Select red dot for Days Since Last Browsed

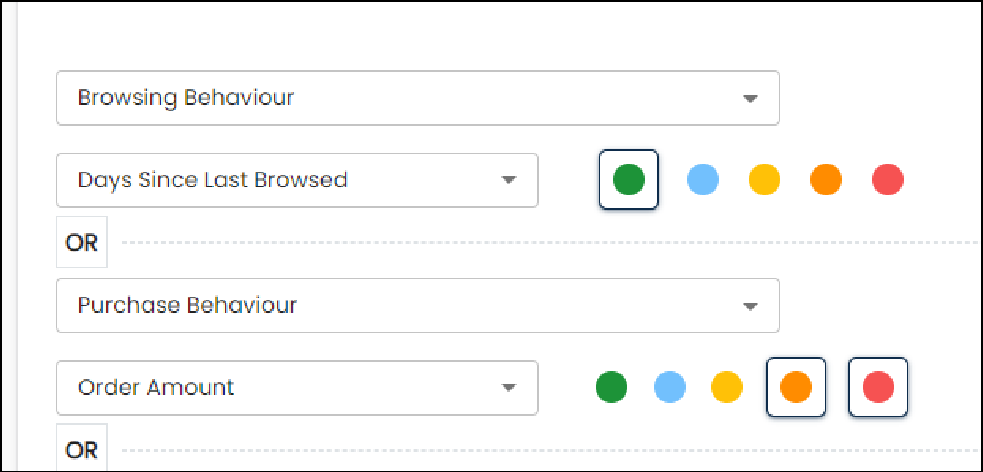pos(888,179)
